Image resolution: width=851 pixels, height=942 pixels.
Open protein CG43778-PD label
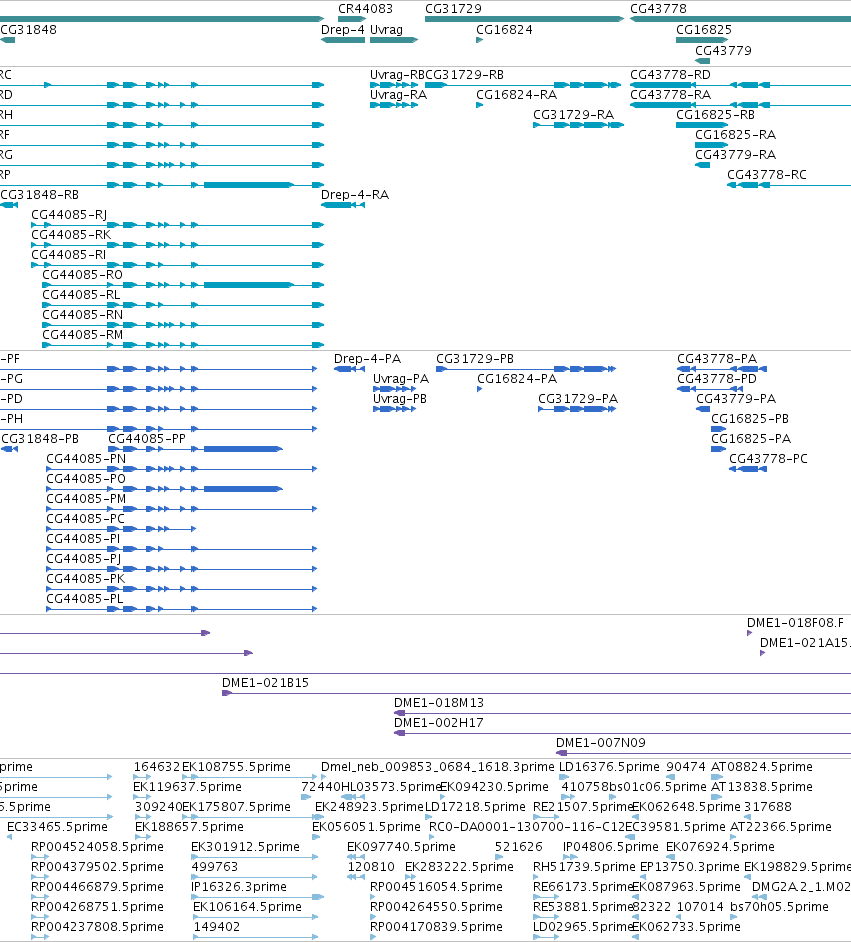pos(717,379)
